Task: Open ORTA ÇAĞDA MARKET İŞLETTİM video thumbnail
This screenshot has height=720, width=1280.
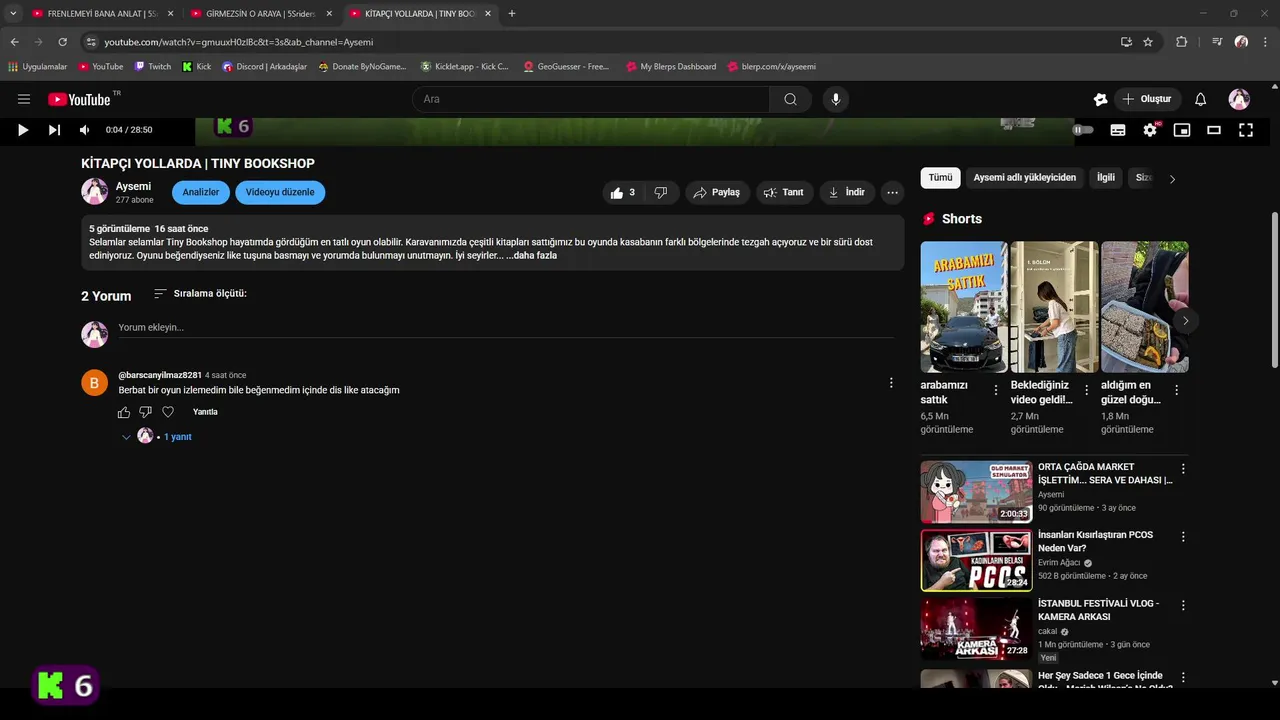Action: coord(976,492)
